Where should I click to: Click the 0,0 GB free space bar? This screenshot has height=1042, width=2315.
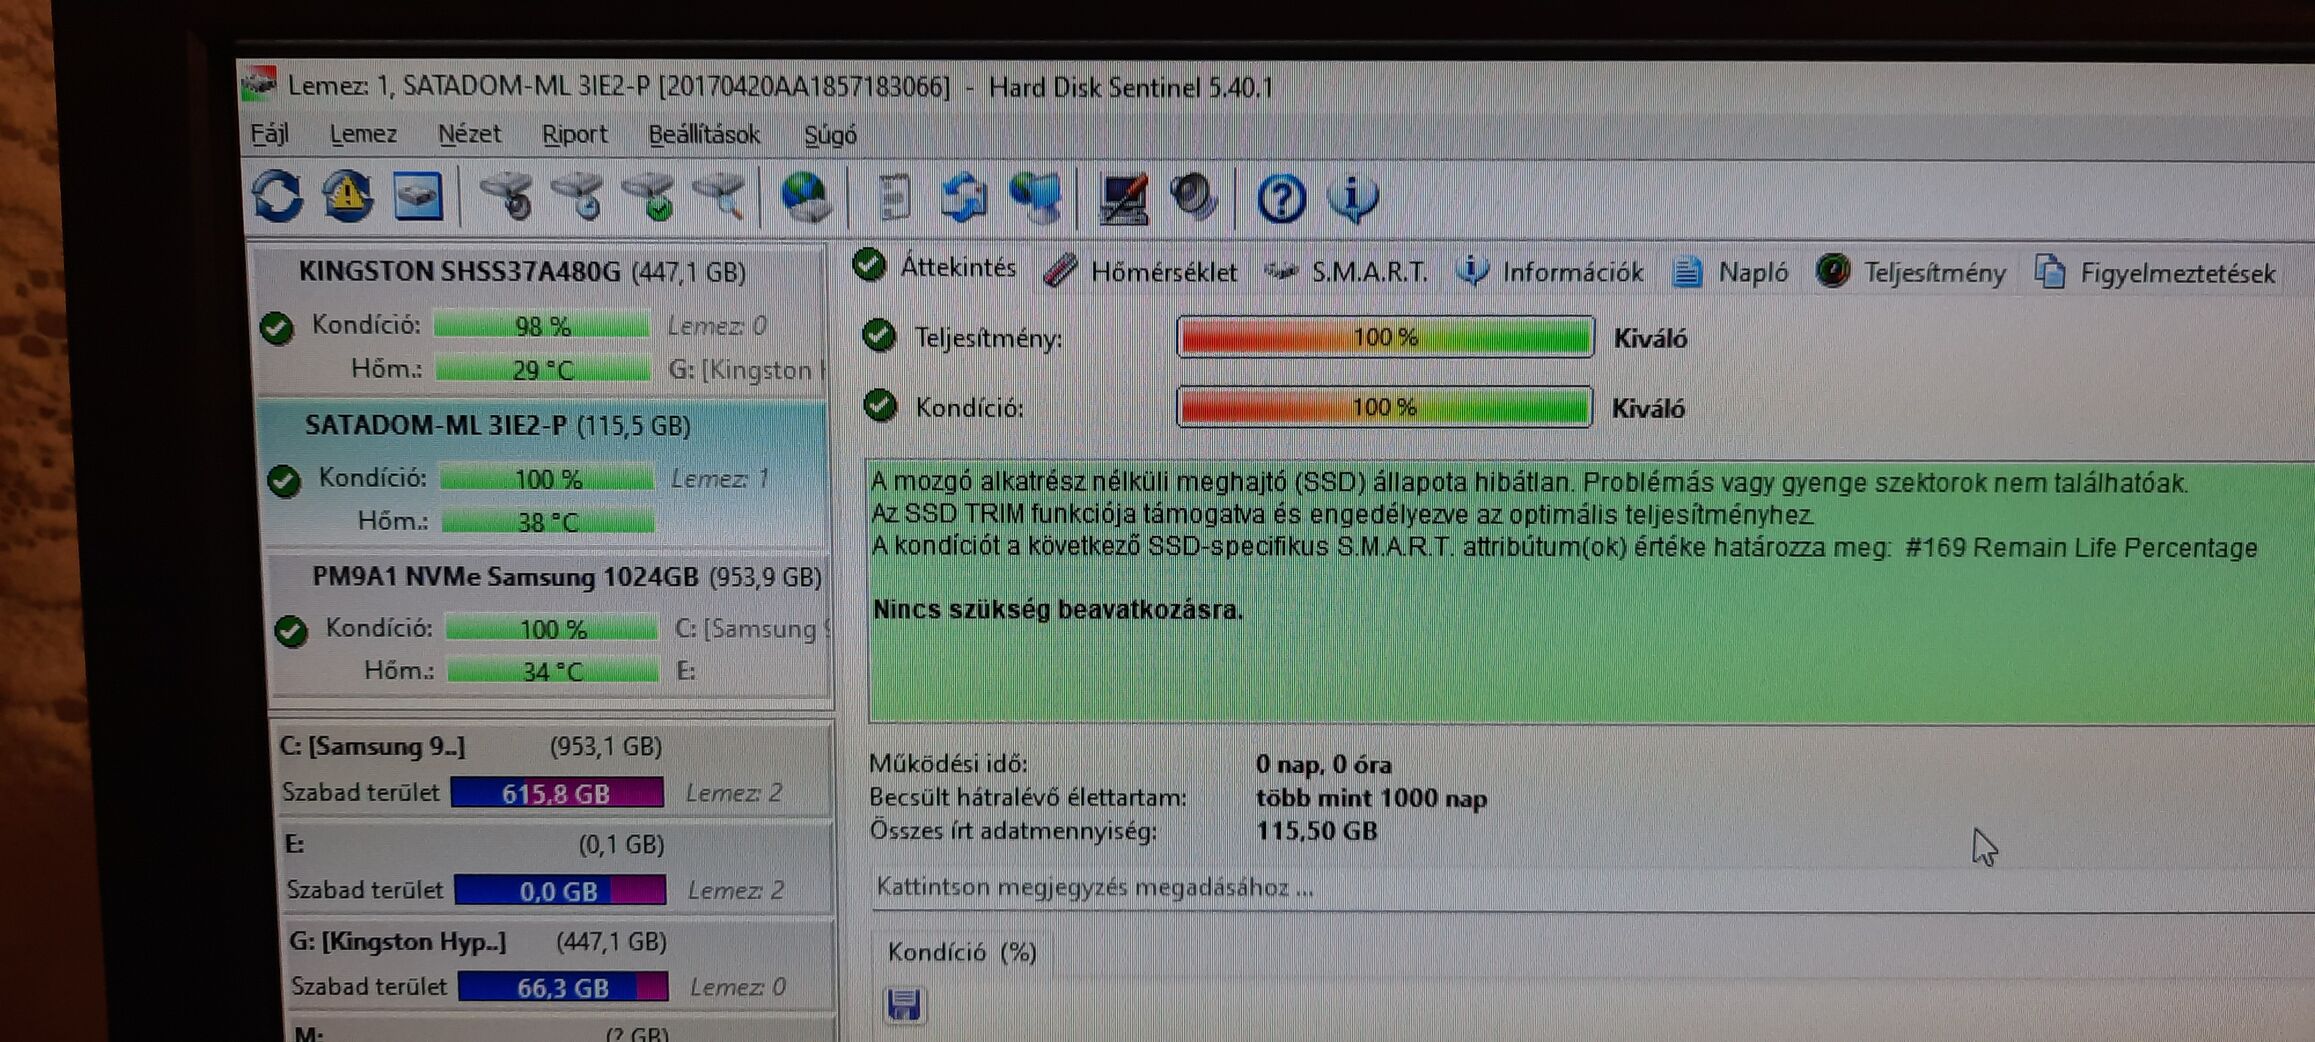pyautogui.click(x=560, y=890)
